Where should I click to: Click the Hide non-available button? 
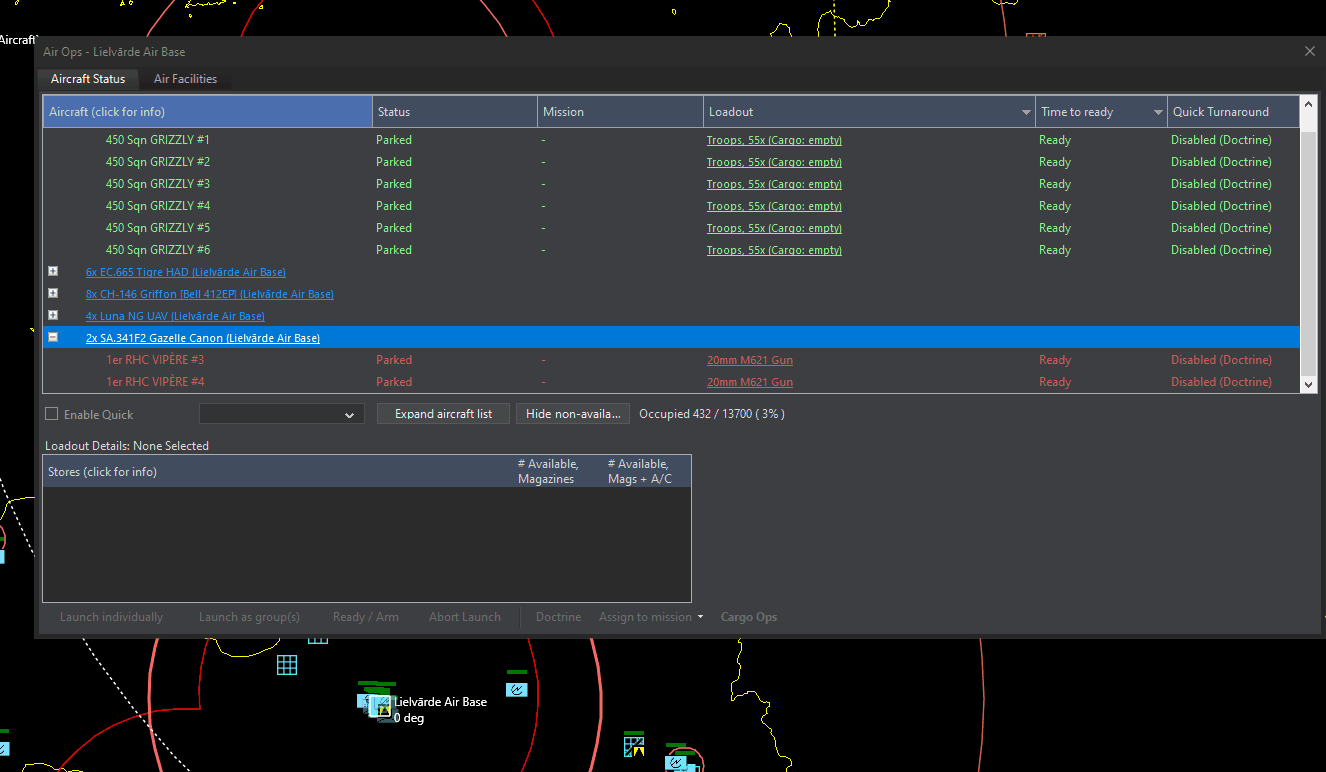573,414
